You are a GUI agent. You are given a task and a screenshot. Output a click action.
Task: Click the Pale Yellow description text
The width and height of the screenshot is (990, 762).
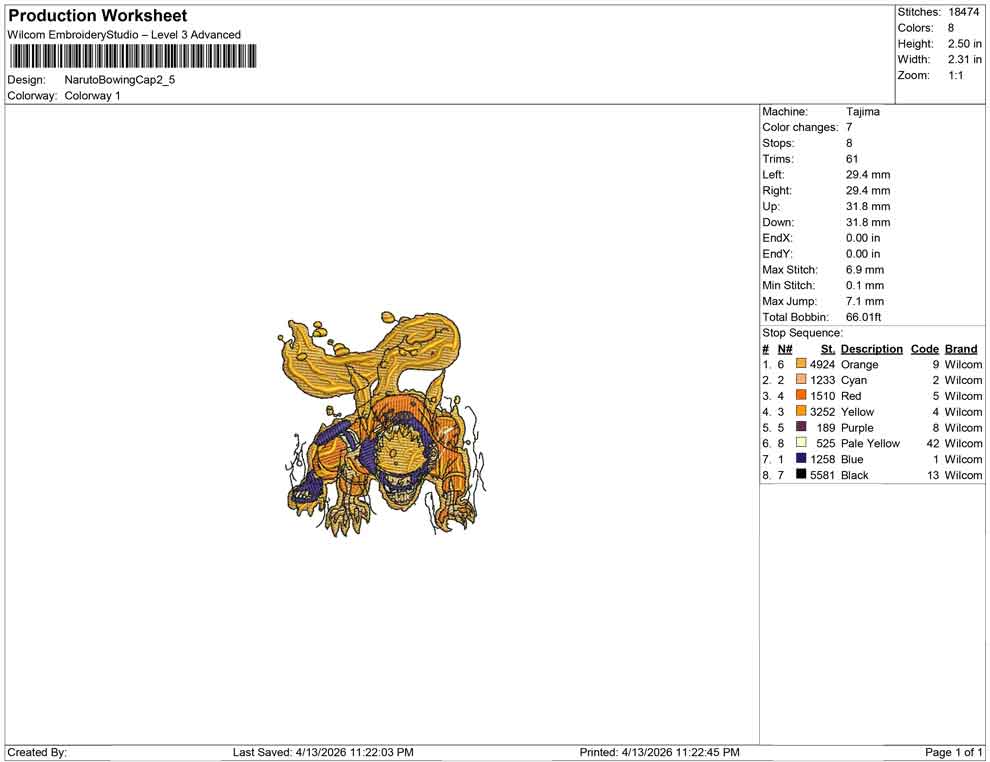pyautogui.click(x=870, y=443)
